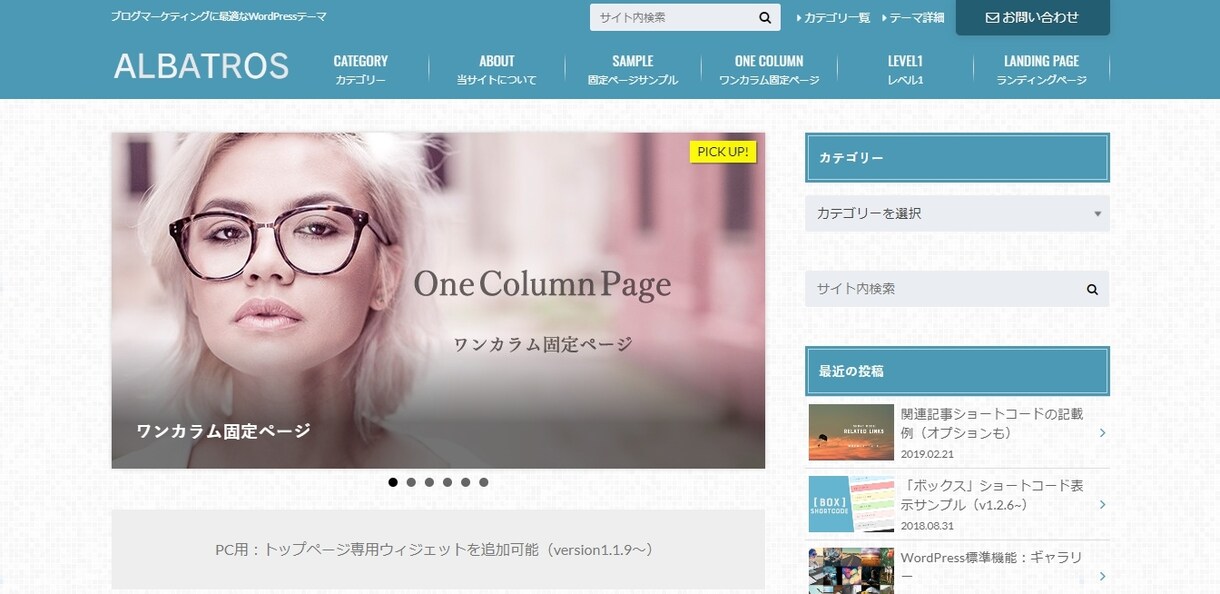The height and width of the screenshot is (594, 1220).
Task: Select the fifth slider pagination dot
Action: 465,482
